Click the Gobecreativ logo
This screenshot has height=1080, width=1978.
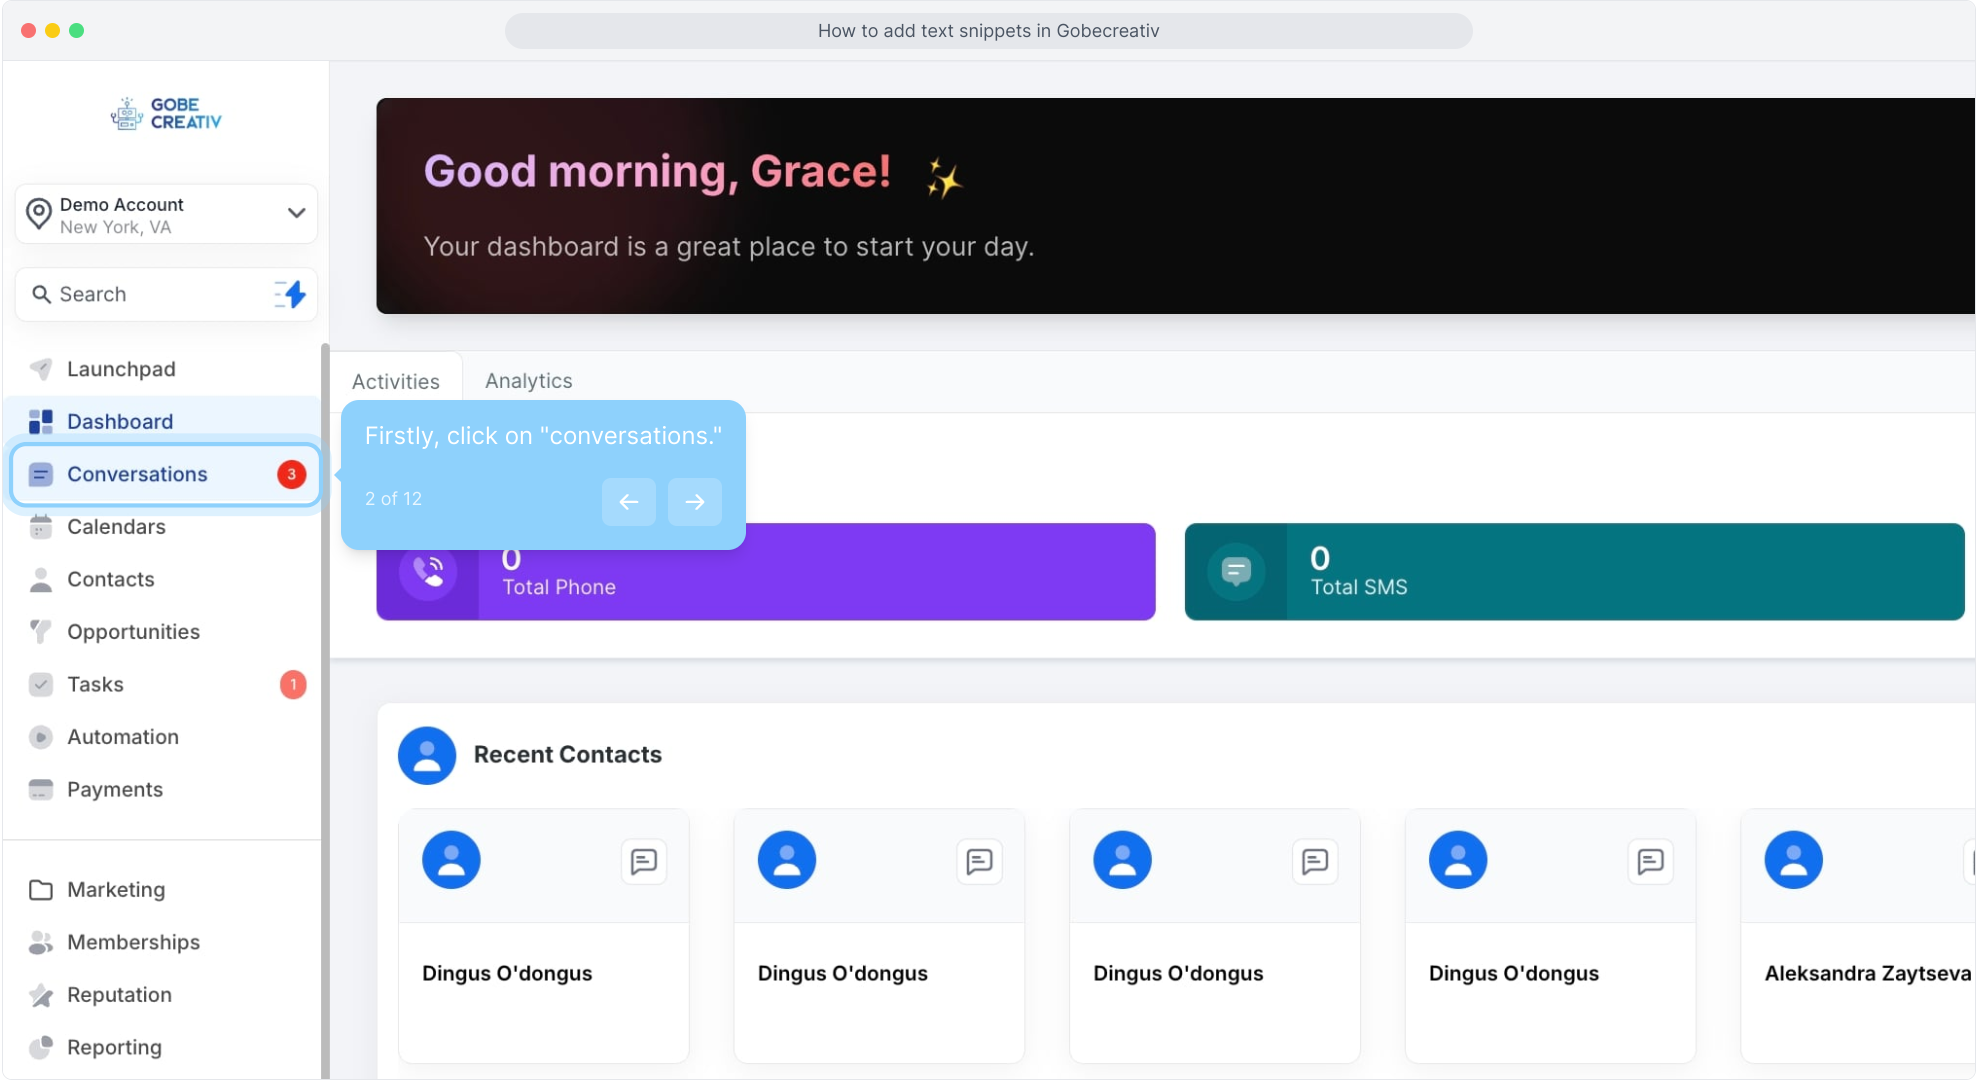166,114
